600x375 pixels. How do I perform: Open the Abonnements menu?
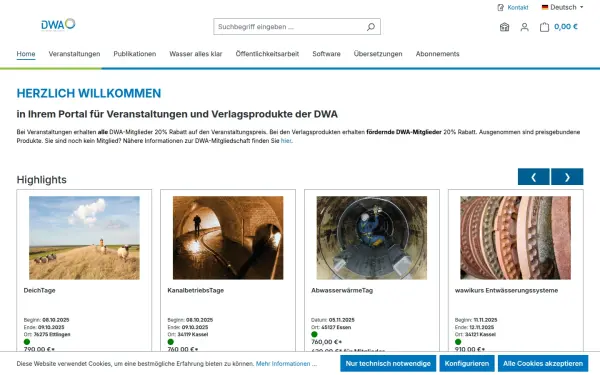tap(437, 54)
